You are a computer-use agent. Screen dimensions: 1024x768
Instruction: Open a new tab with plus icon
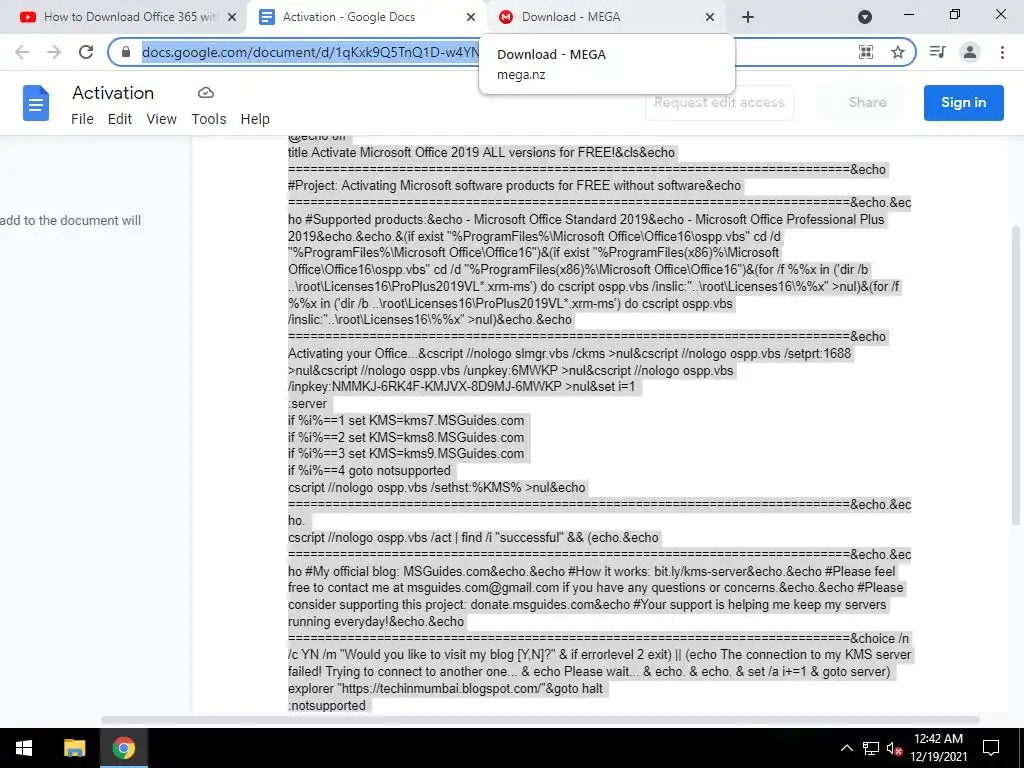coord(748,17)
